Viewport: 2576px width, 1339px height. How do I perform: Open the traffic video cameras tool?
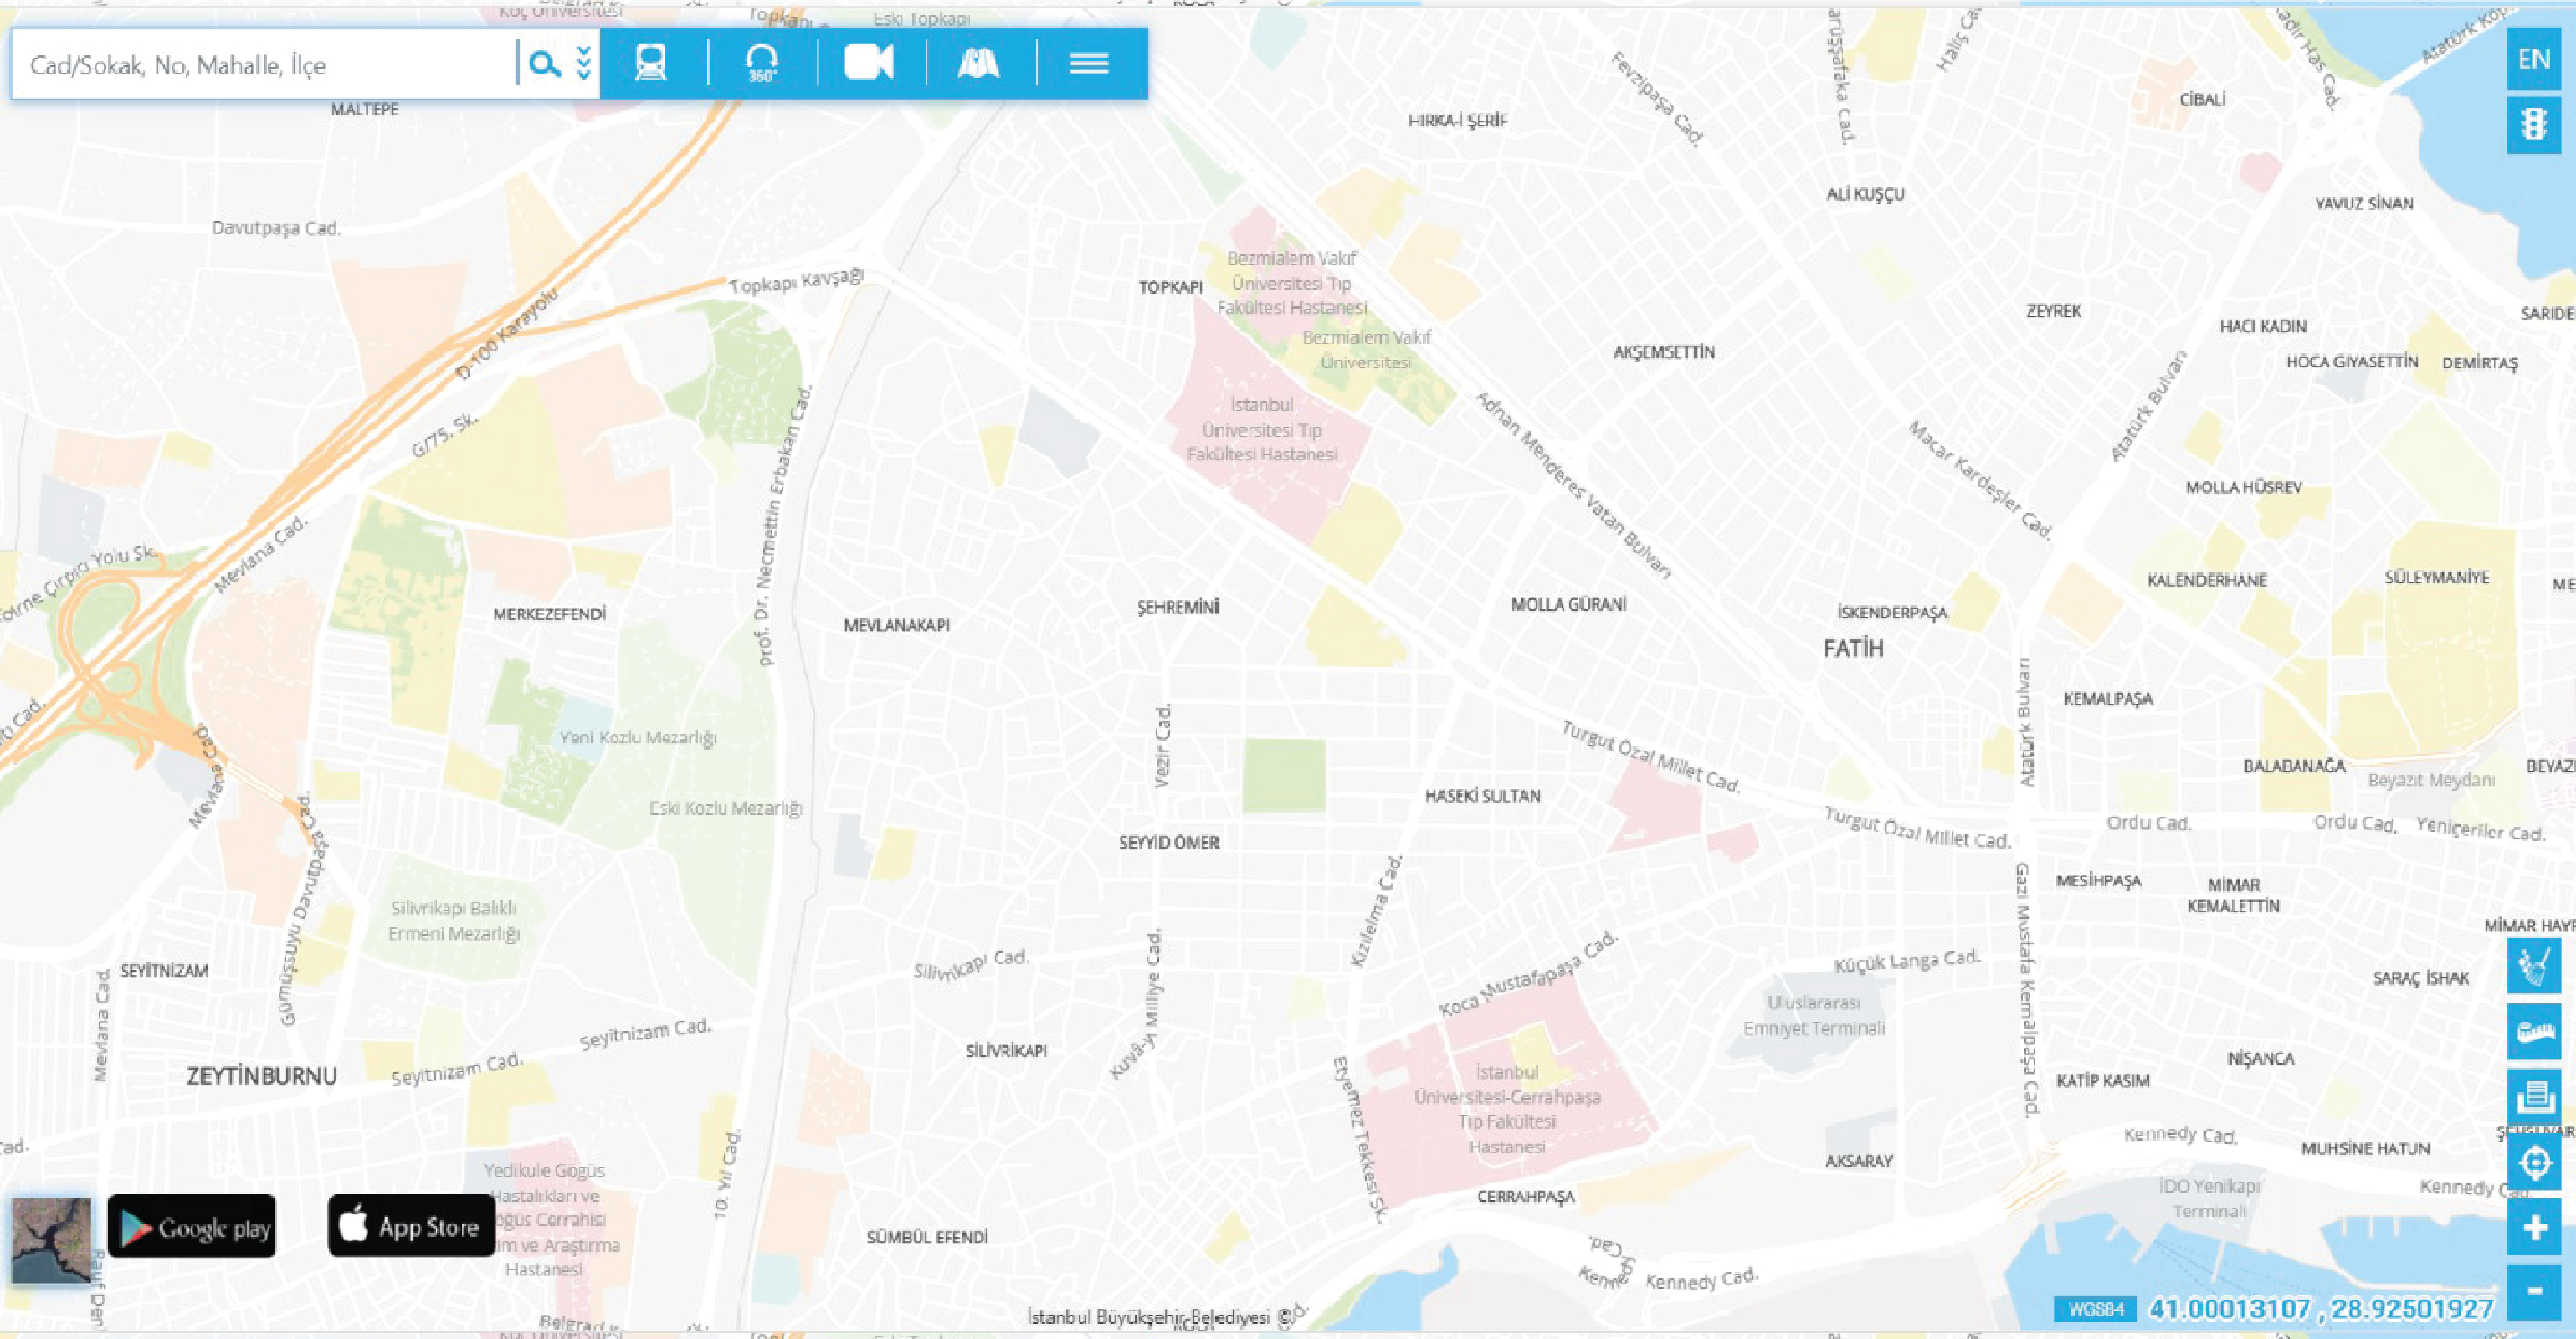pyautogui.click(x=868, y=62)
